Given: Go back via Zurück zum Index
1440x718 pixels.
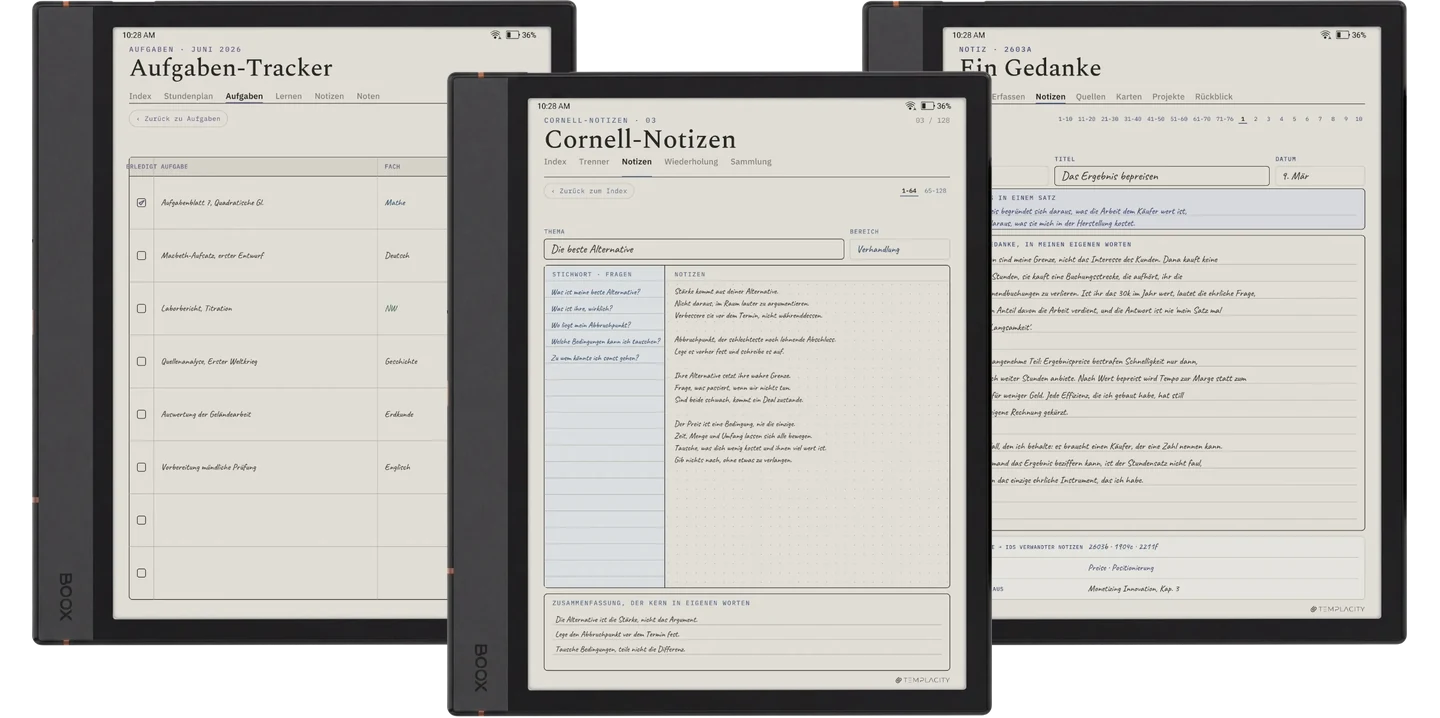Looking at the screenshot, I should tap(589, 191).
